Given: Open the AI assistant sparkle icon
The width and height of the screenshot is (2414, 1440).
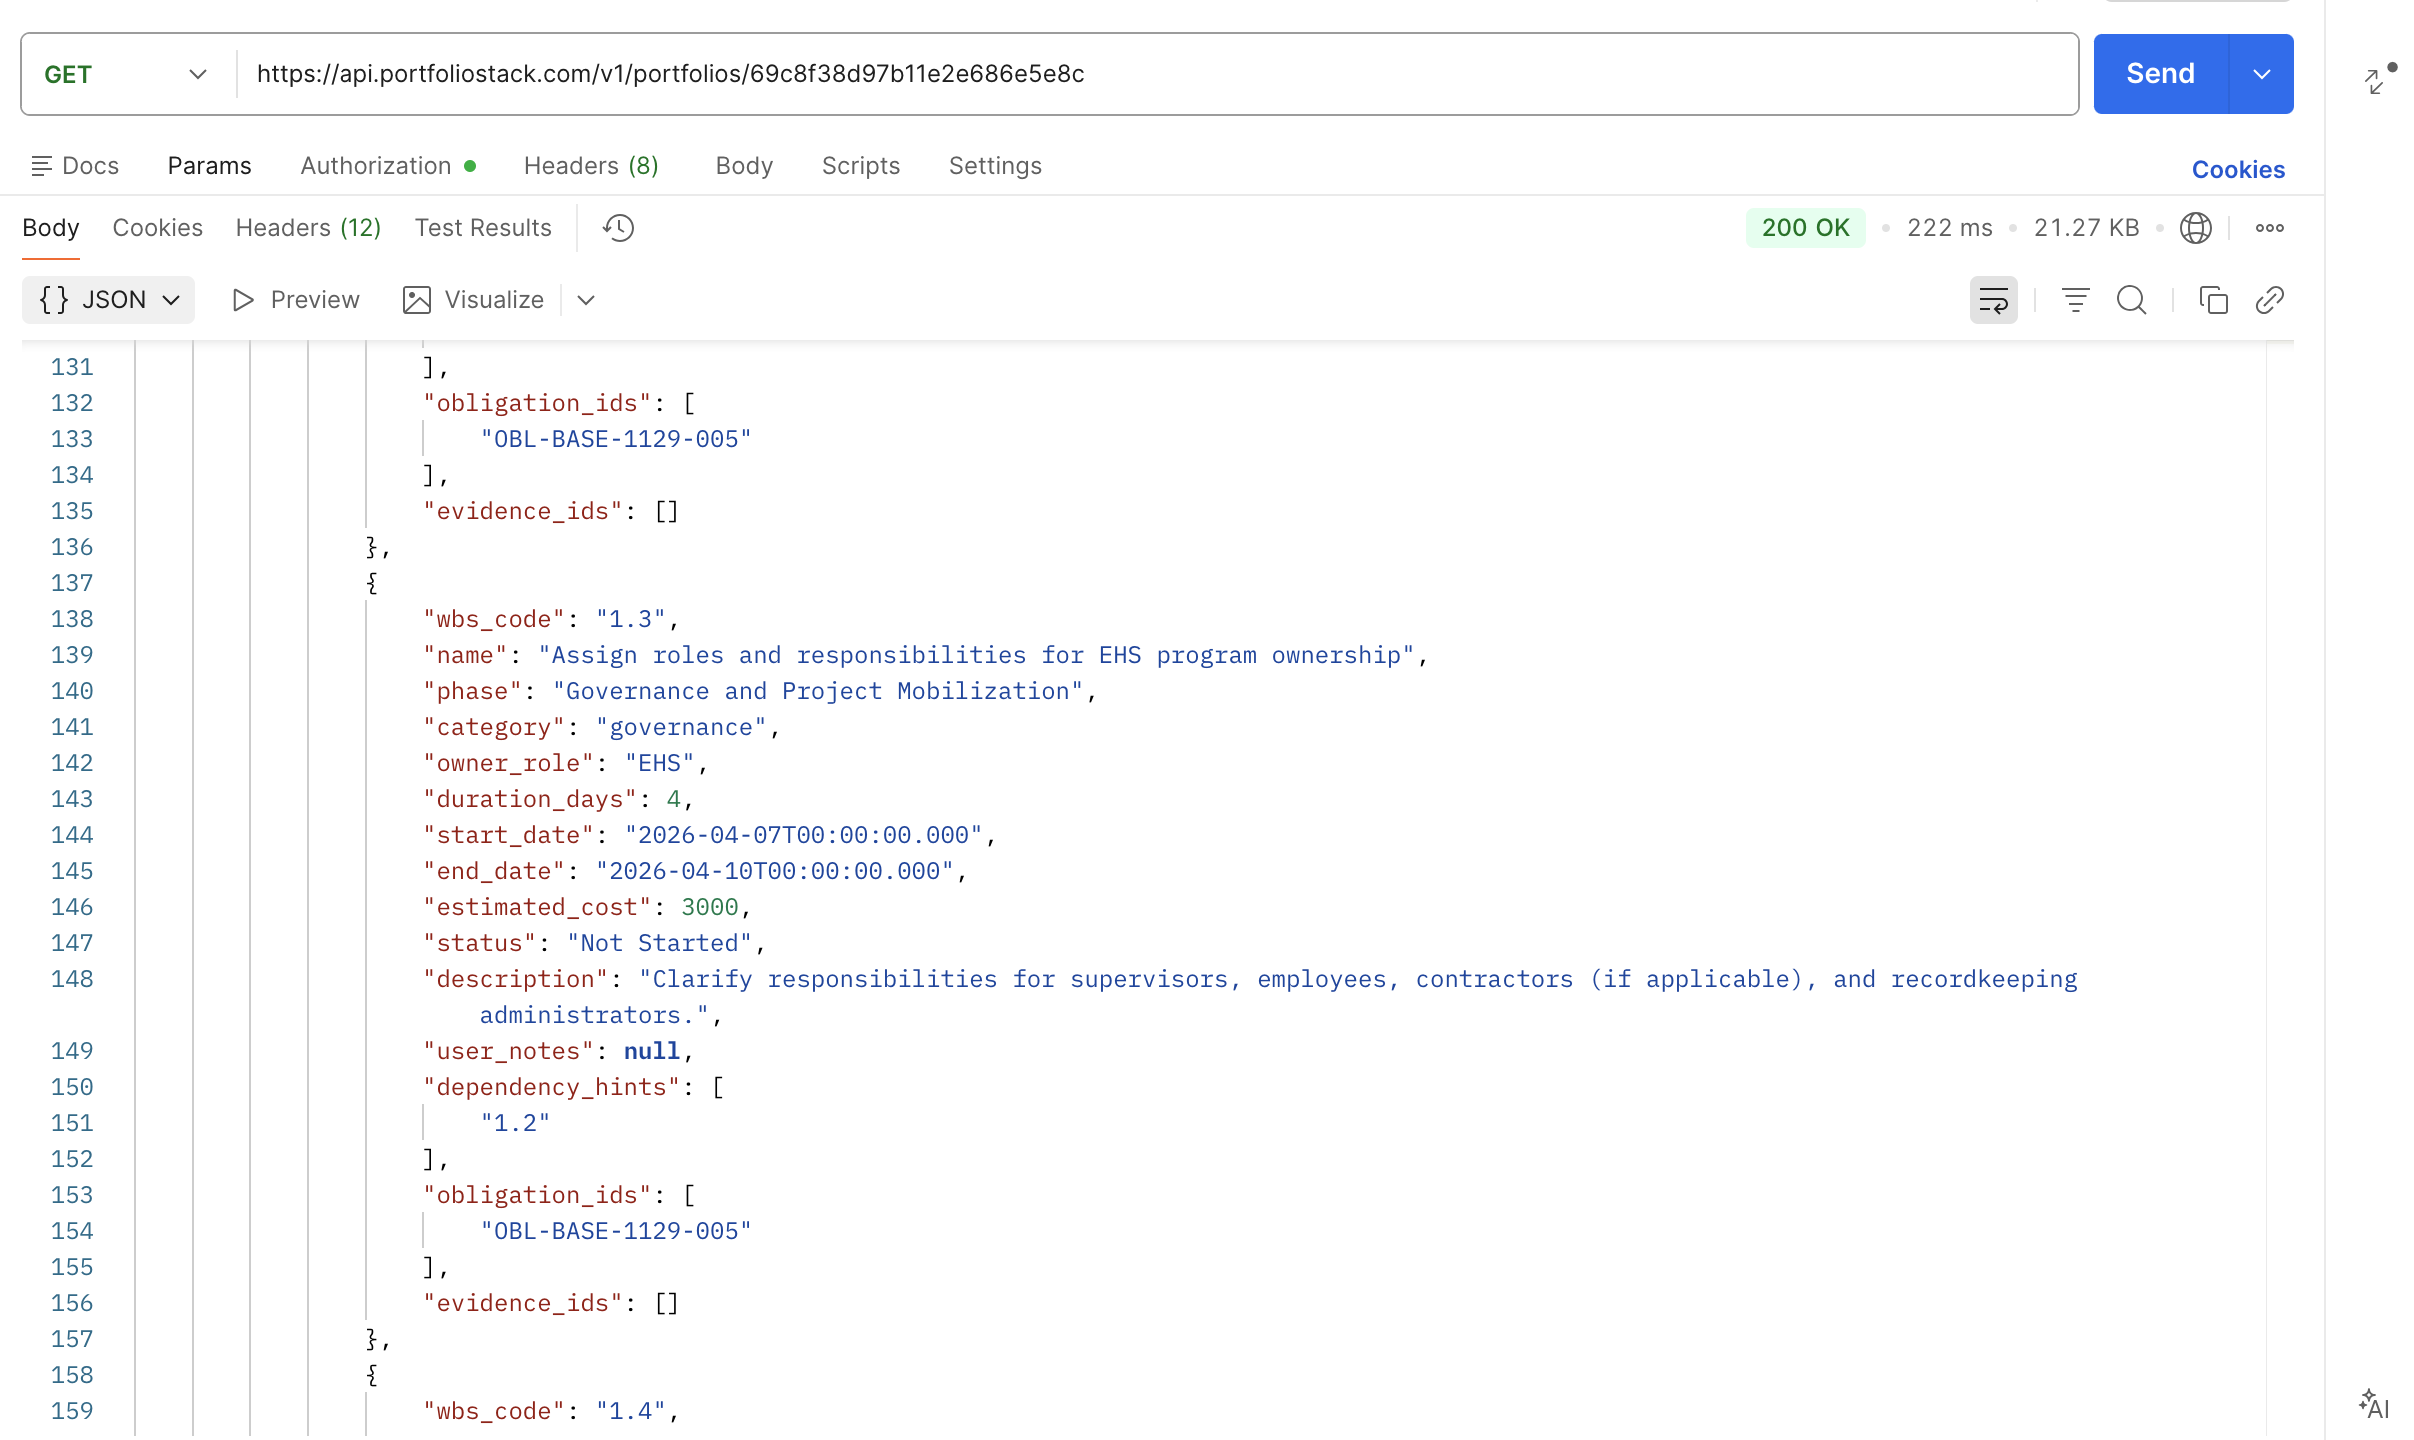Looking at the screenshot, I should click(2373, 1404).
